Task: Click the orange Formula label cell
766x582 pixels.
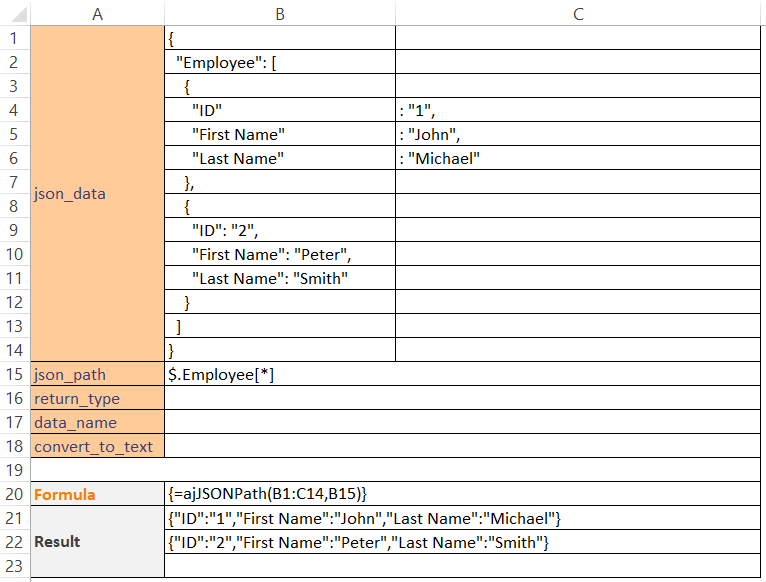Action: click(97, 494)
